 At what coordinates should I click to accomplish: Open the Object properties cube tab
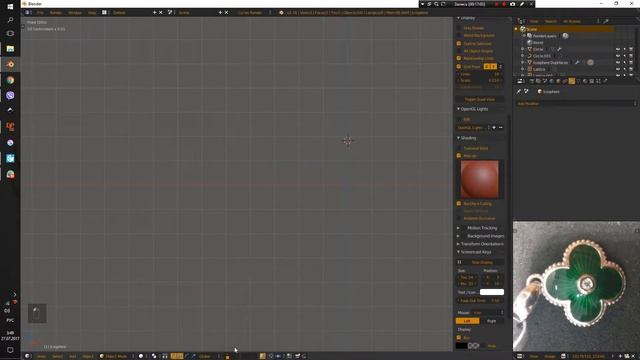pos(558,81)
